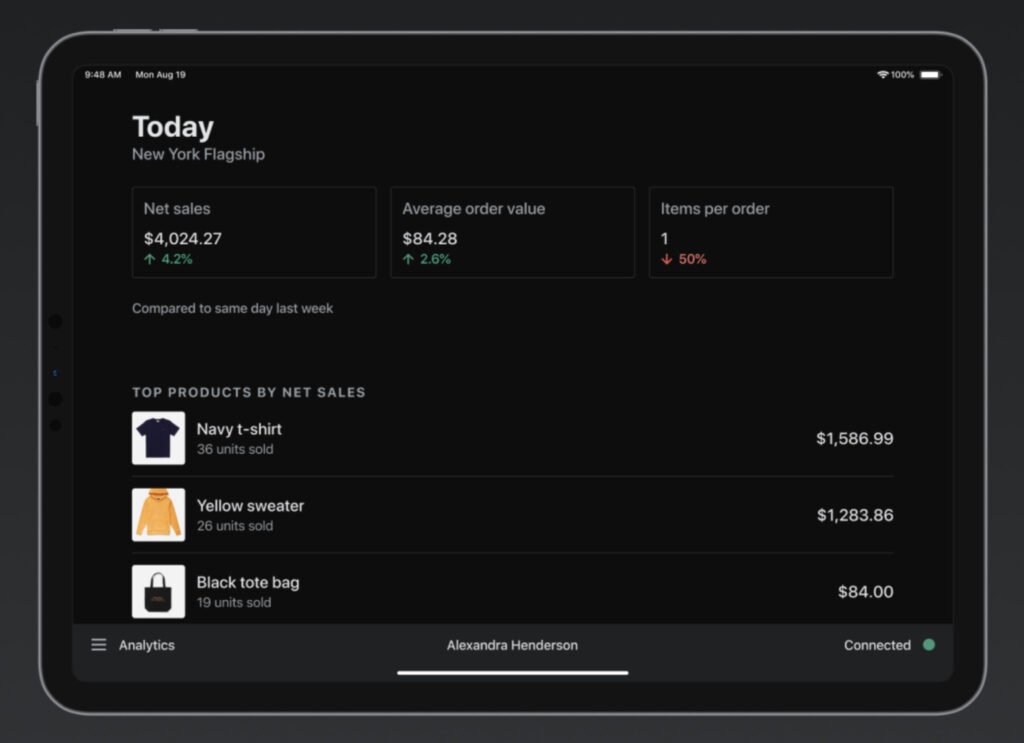Click the red down arrow under Items per order
Screen dimensions: 1024x743
tap(667, 259)
